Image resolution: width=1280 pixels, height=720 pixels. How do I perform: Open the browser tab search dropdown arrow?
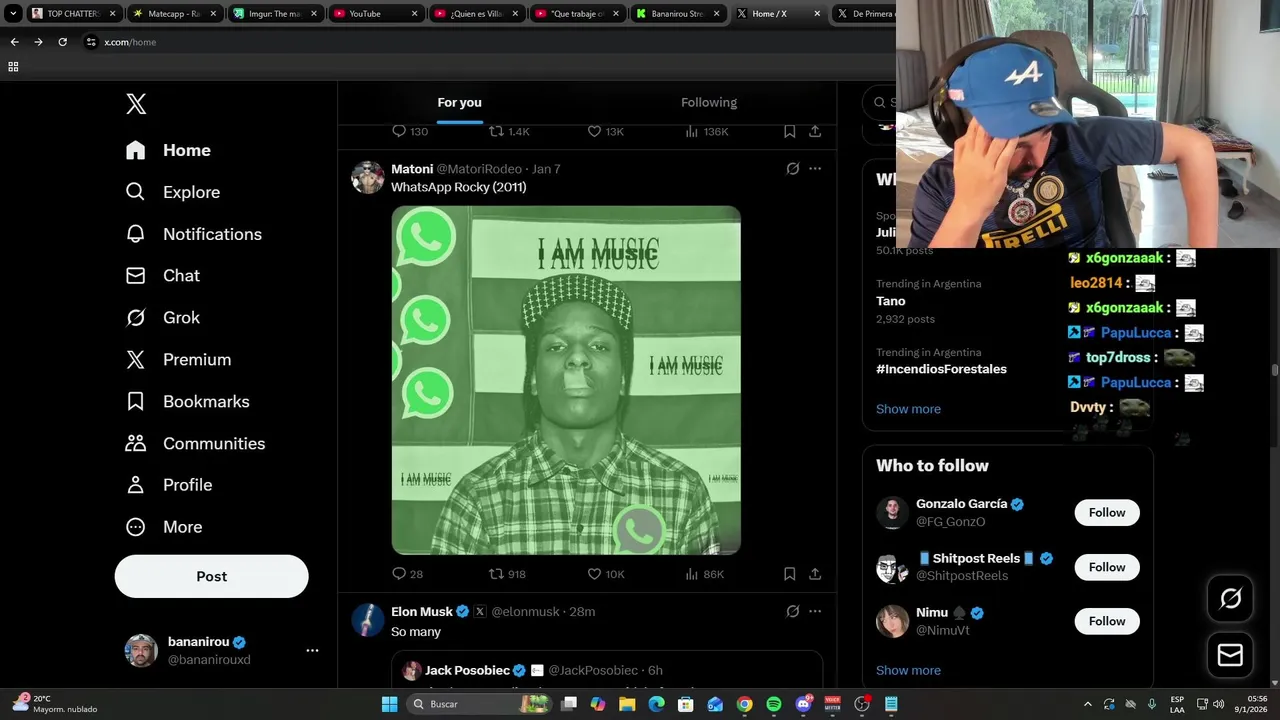tap(13, 14)
